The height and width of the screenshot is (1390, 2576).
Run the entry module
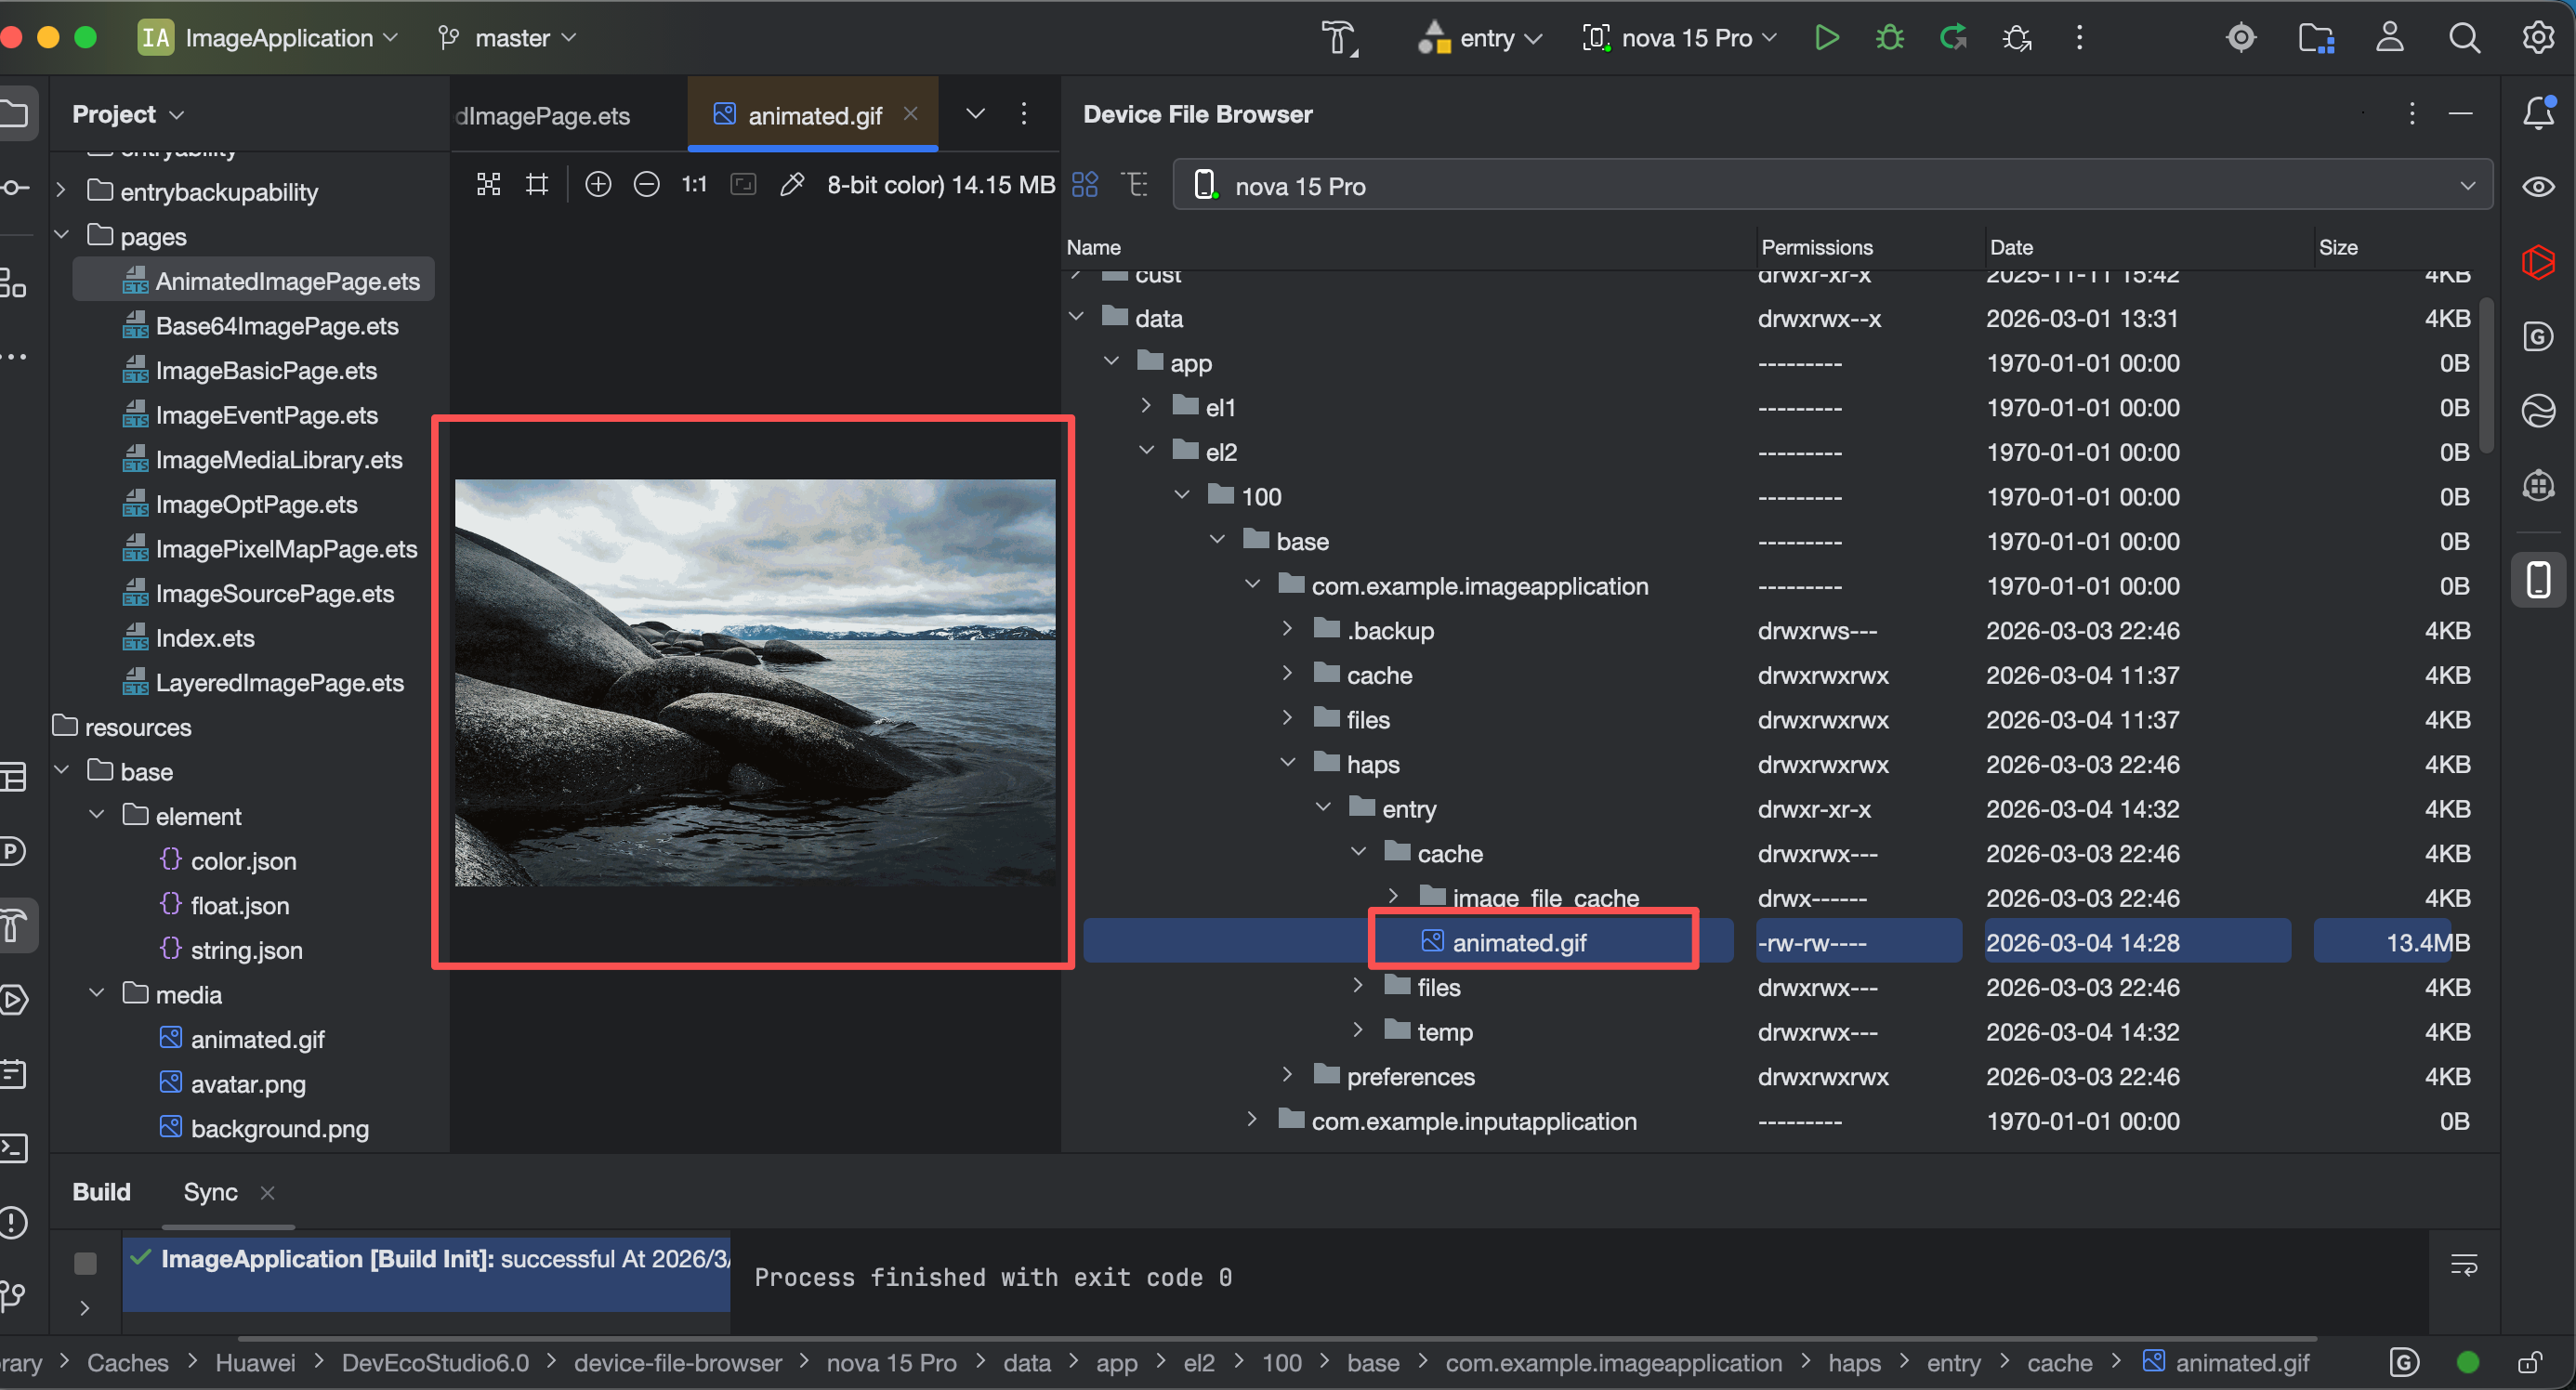1826,38
